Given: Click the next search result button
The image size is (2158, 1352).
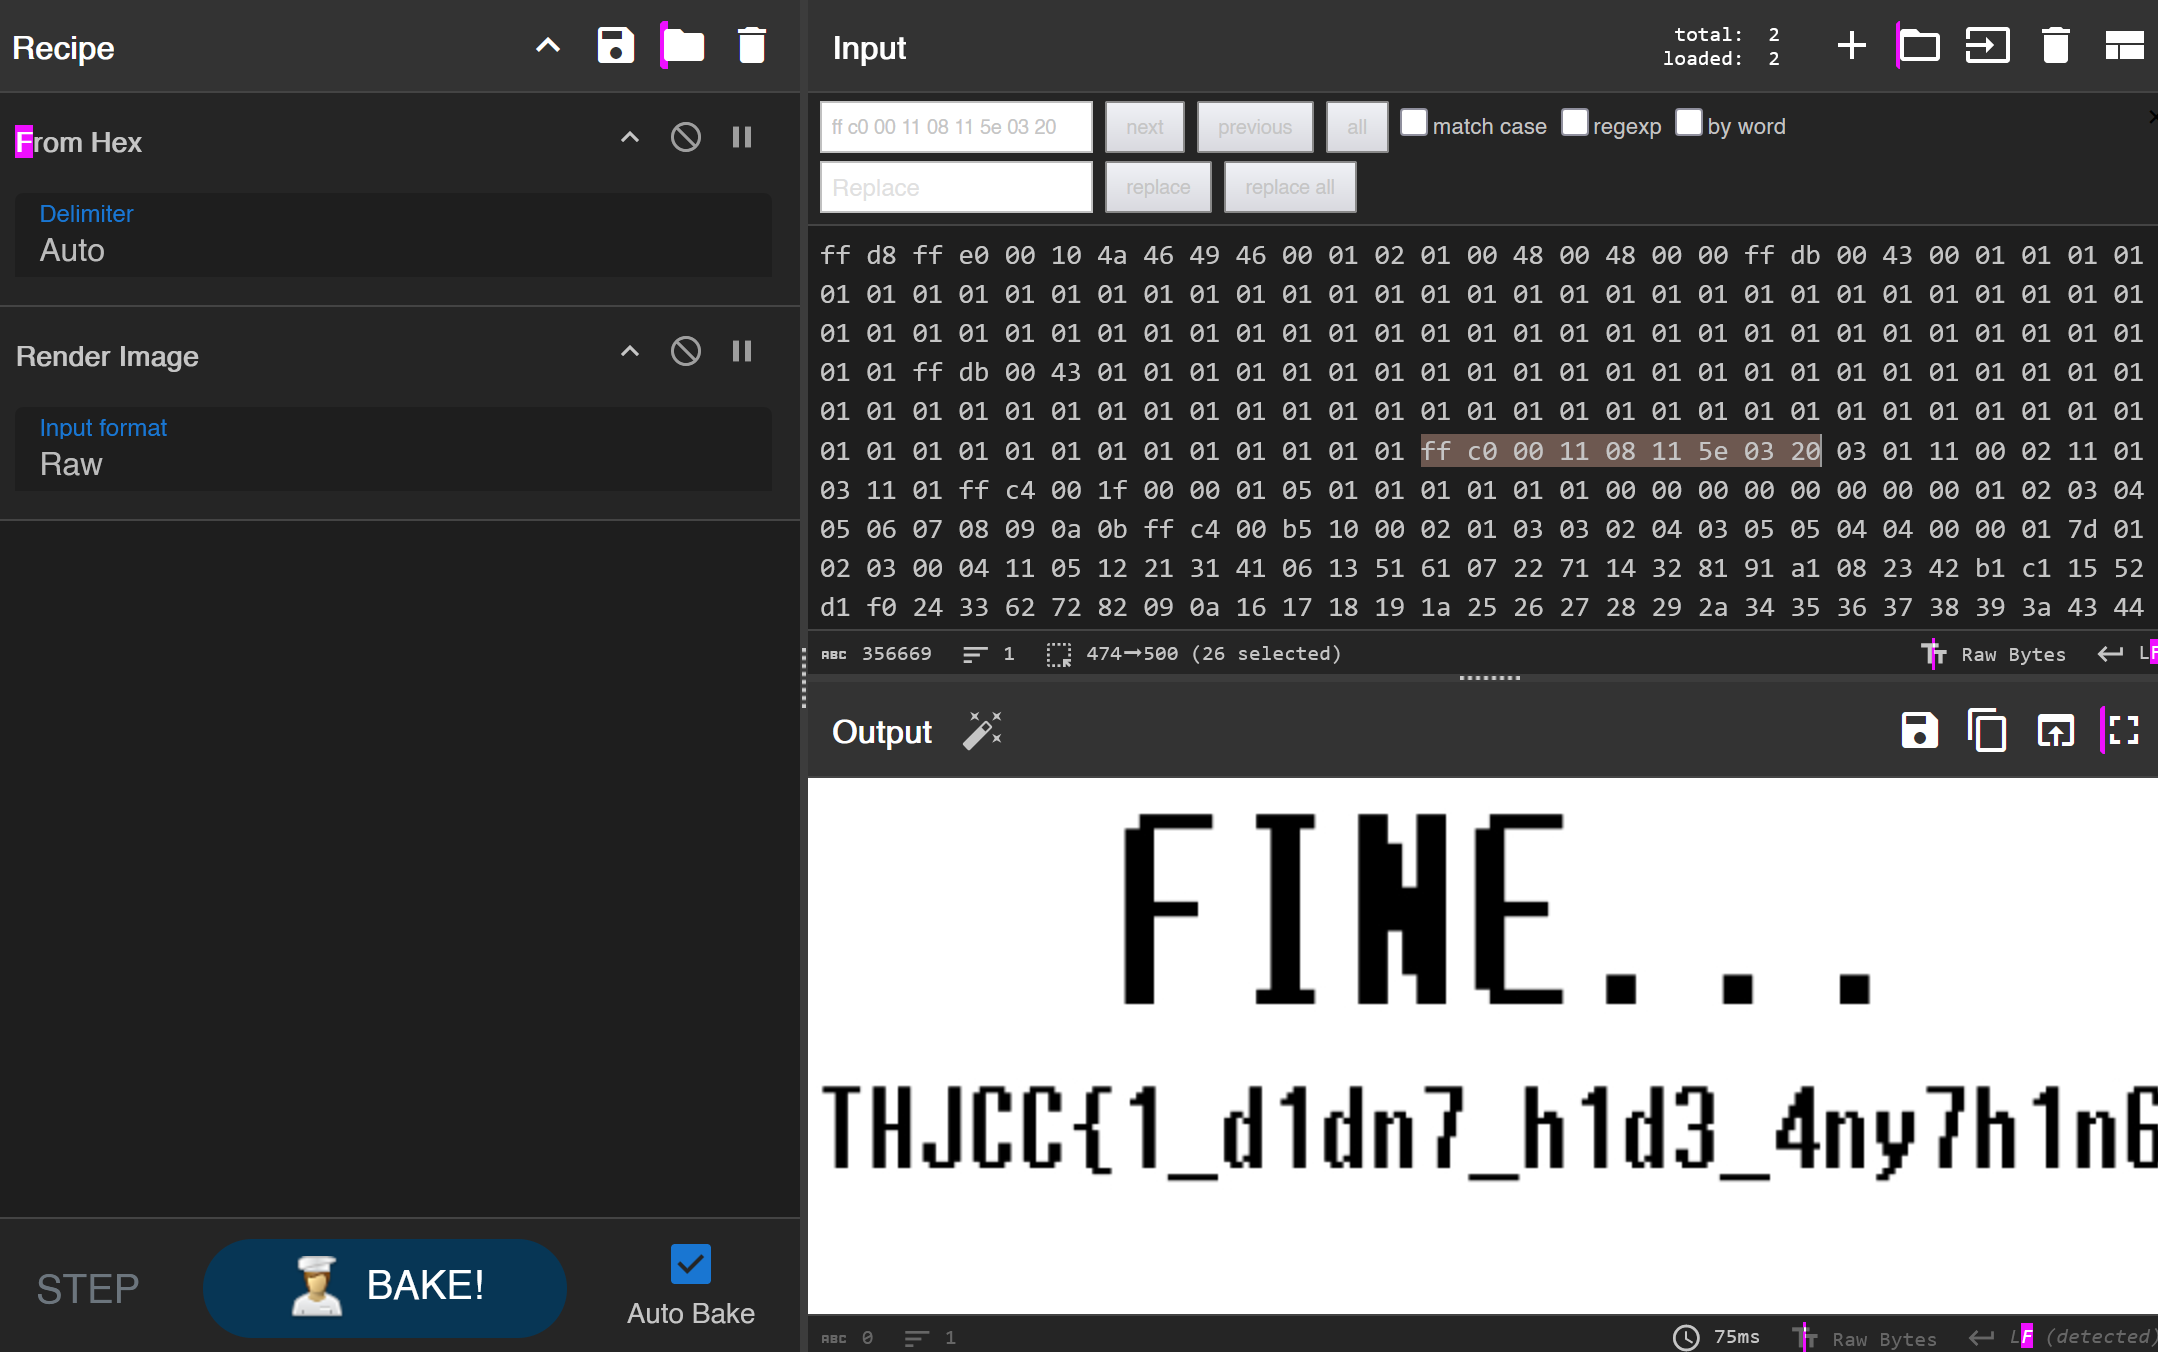Looking at the screenshot, I should 1144,127.
